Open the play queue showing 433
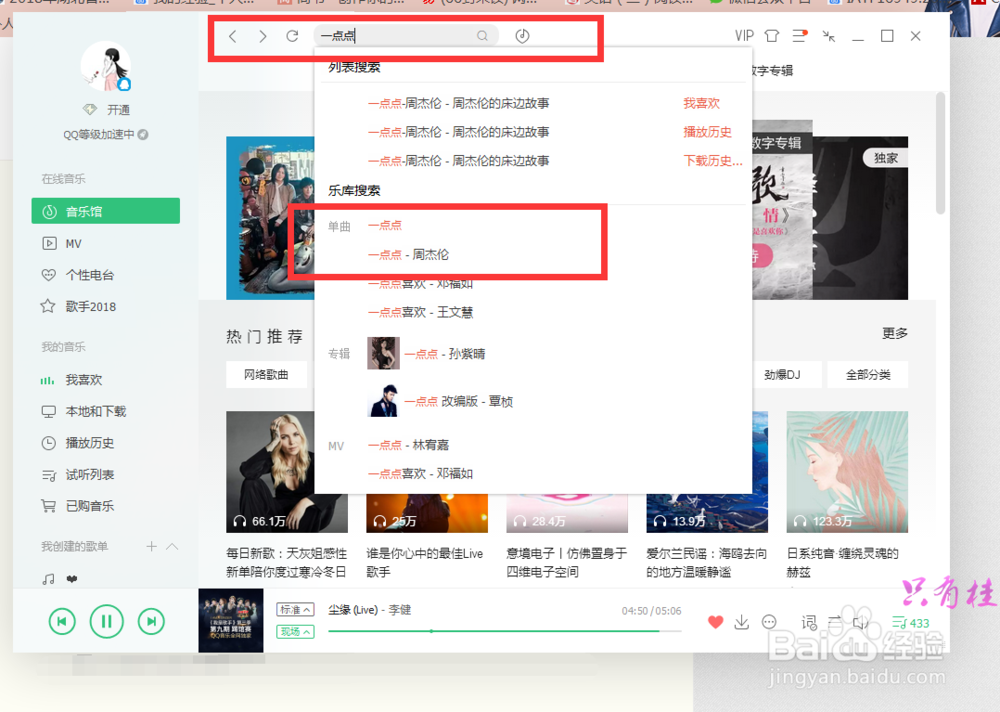The image size is (1000, 712). tap(911, 623)
